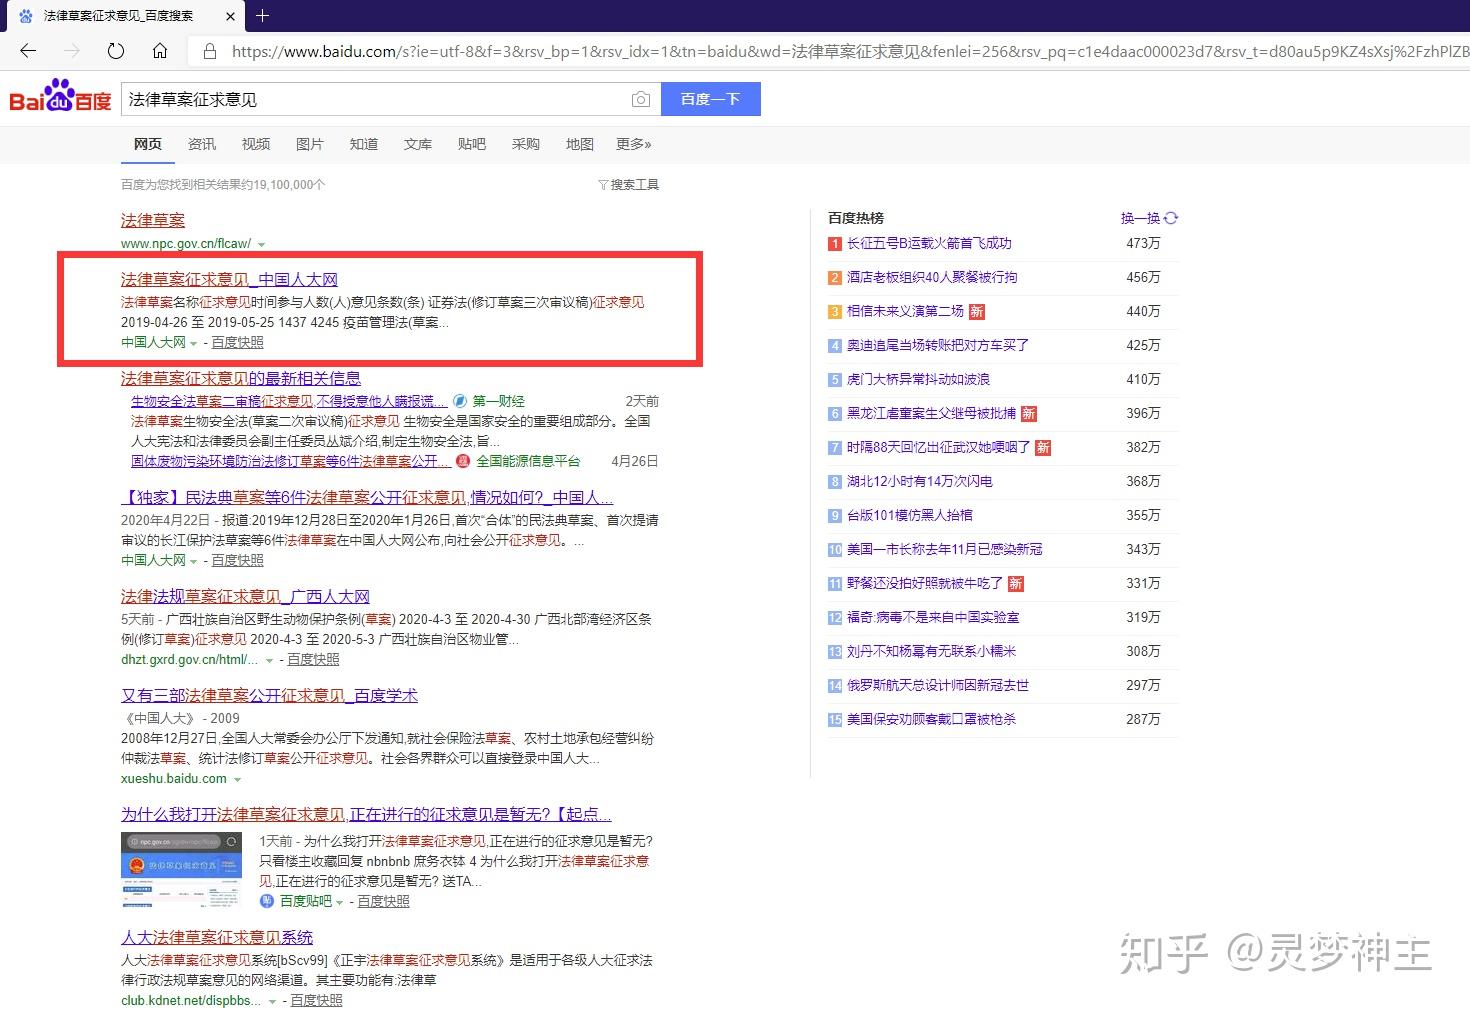
Task: Open 【独家】民法典草案等6件法律草案 result
Action: point(367,497)
